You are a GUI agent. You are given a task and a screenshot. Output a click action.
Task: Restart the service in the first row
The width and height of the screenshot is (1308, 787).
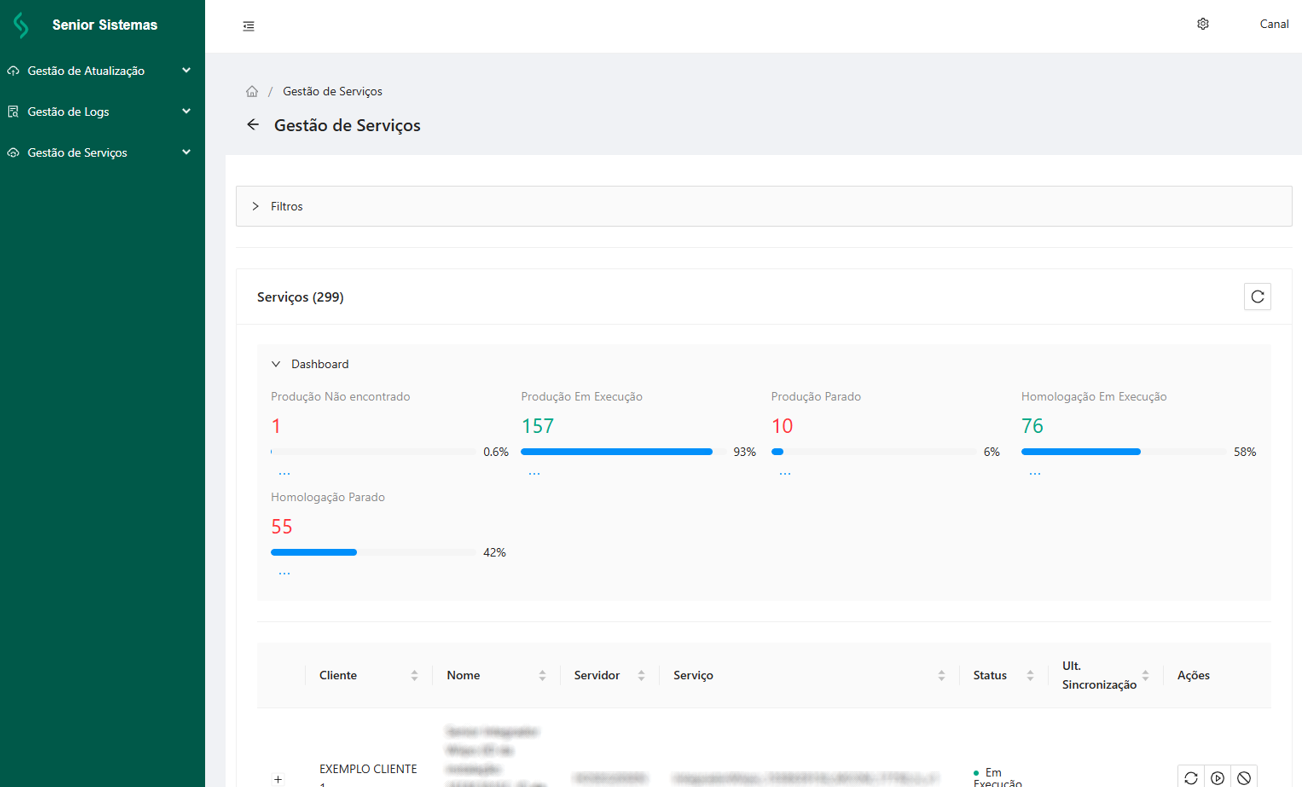(1190, 777)
